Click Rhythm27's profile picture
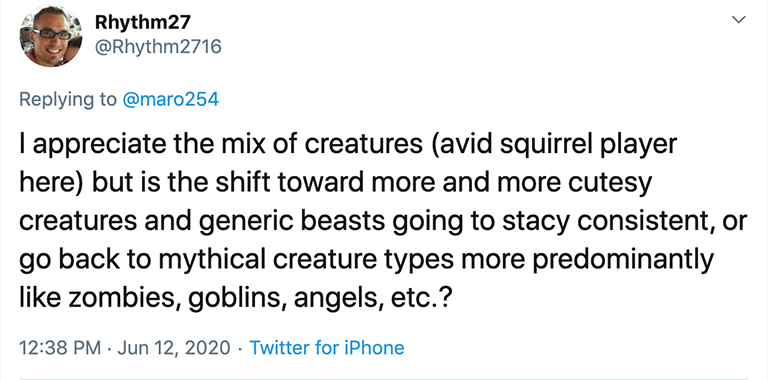Screen dimensions: 768x380 50,36
